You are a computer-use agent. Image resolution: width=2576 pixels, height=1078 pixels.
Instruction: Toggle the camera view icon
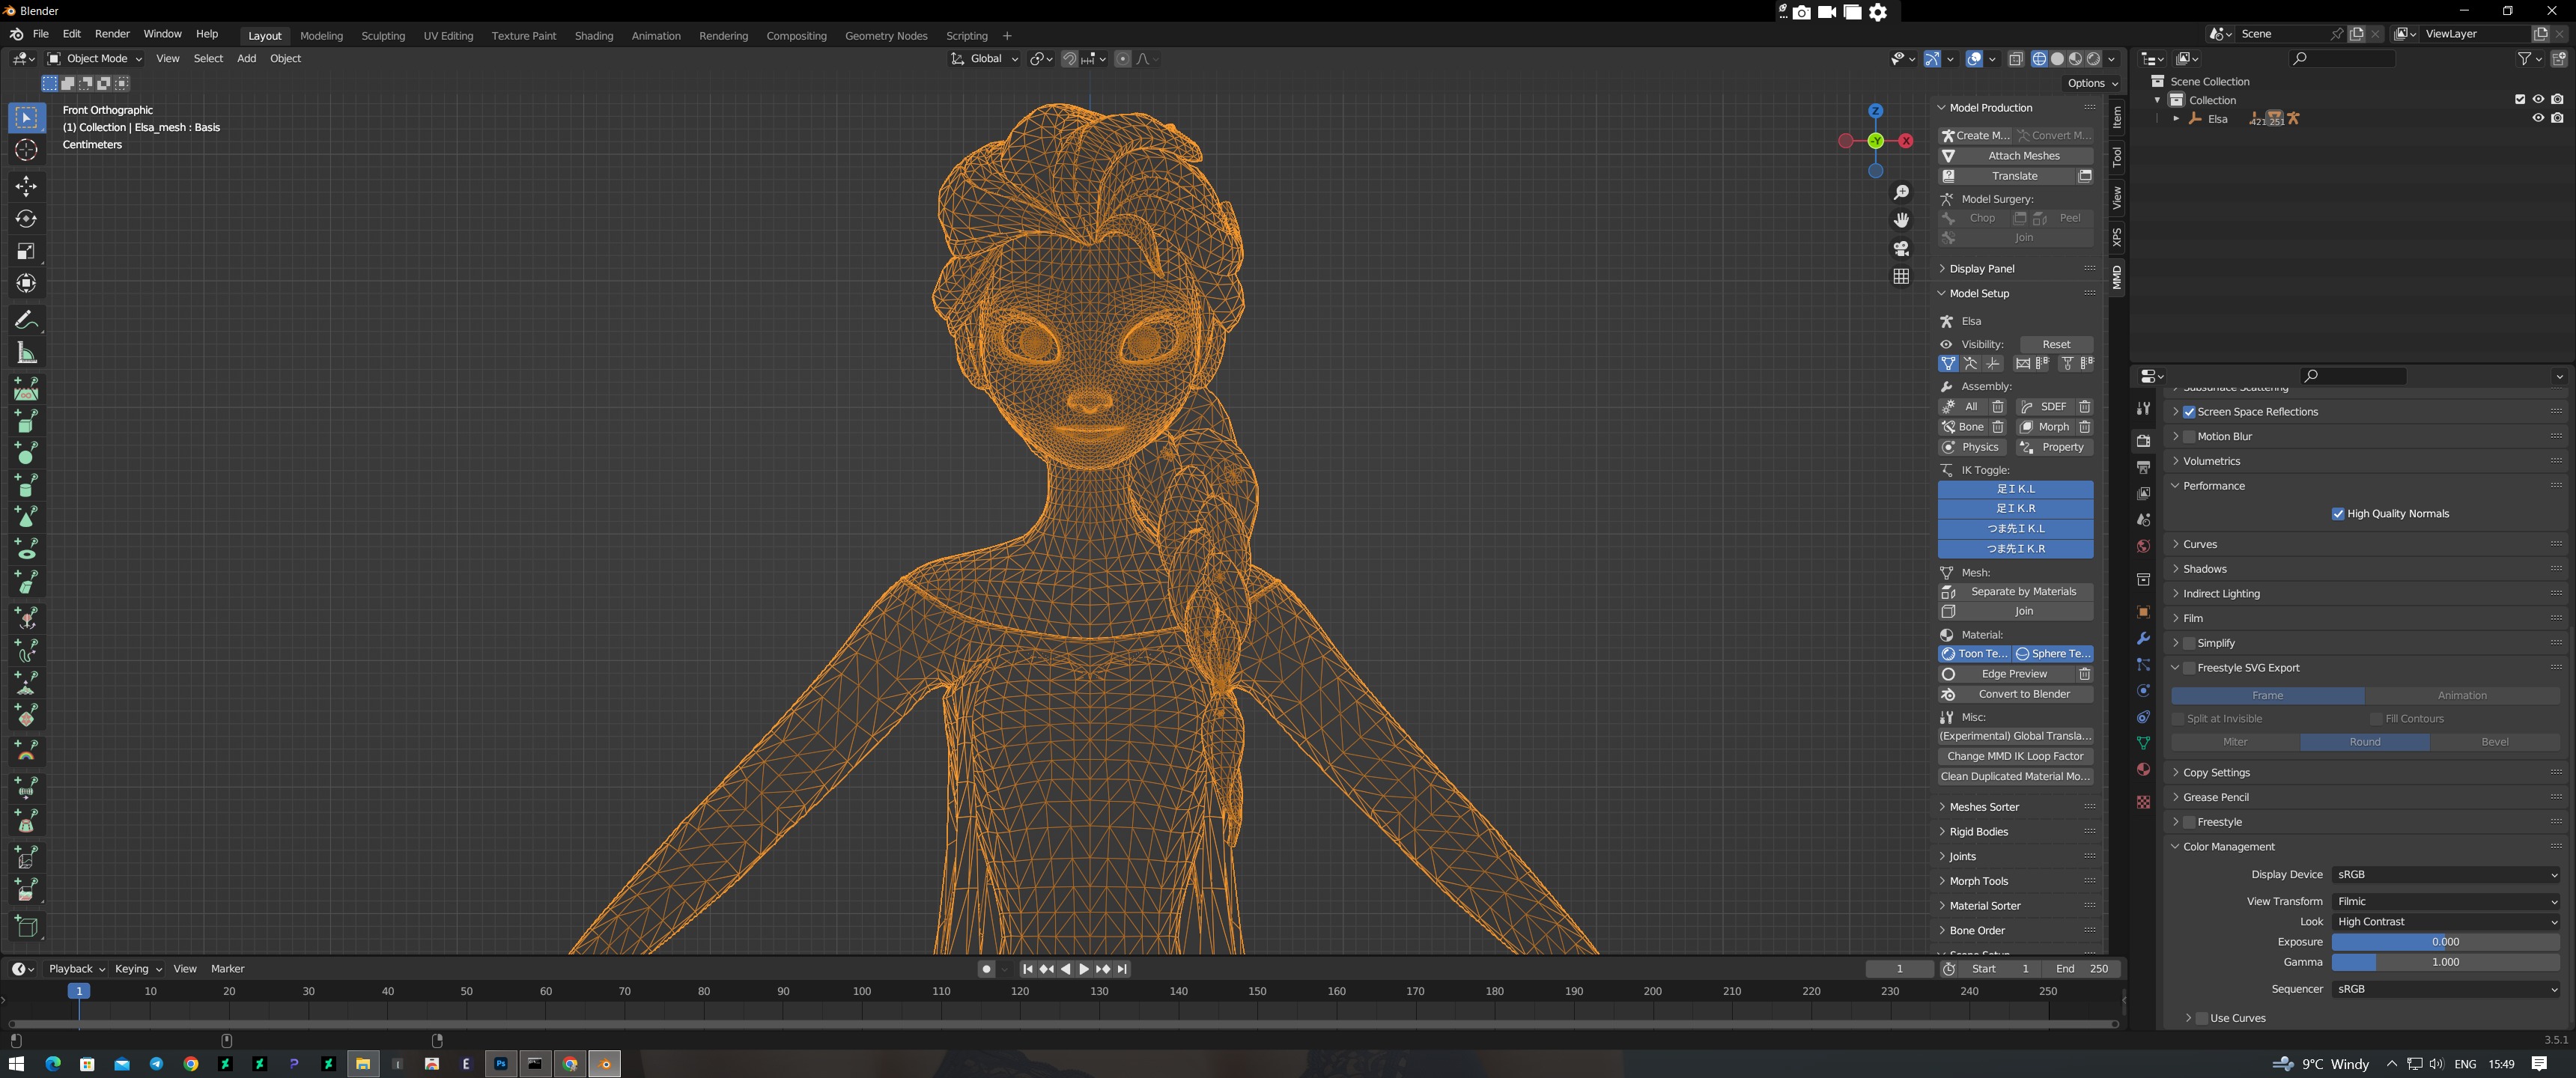[x=1901, y=248]
